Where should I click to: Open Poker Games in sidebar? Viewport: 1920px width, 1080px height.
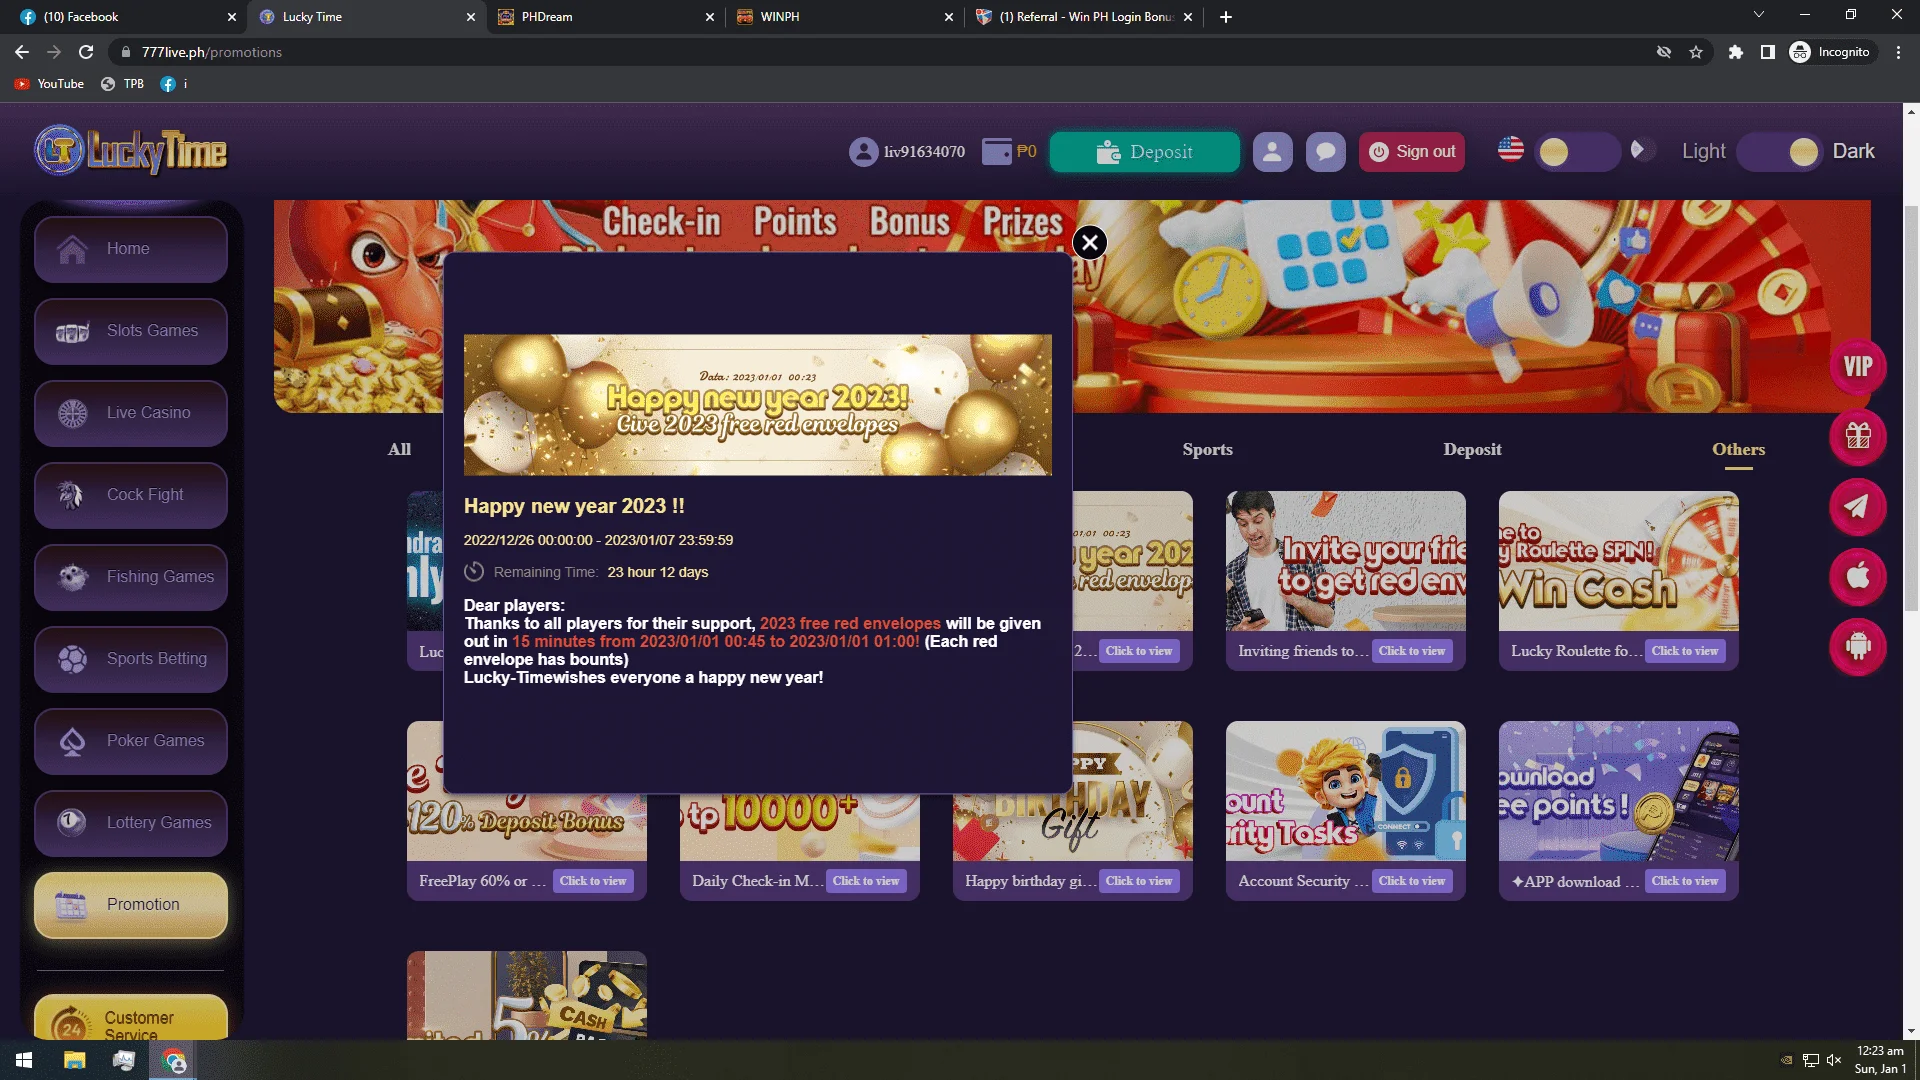(131, 741)
